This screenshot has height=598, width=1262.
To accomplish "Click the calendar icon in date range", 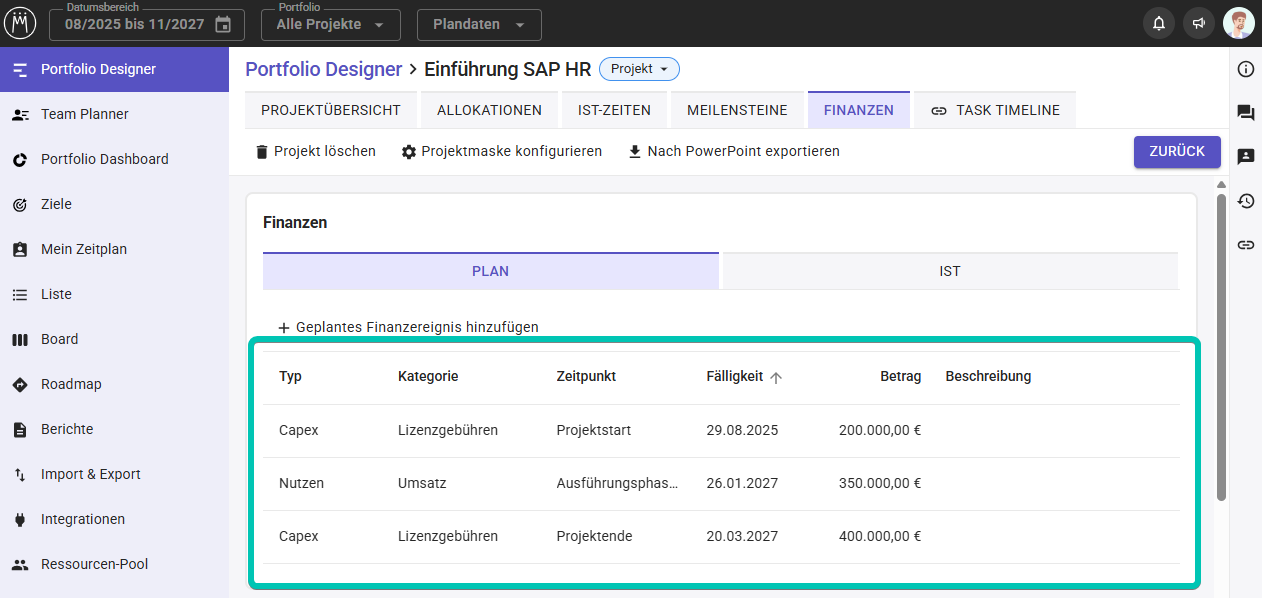I will pos(223,24).
